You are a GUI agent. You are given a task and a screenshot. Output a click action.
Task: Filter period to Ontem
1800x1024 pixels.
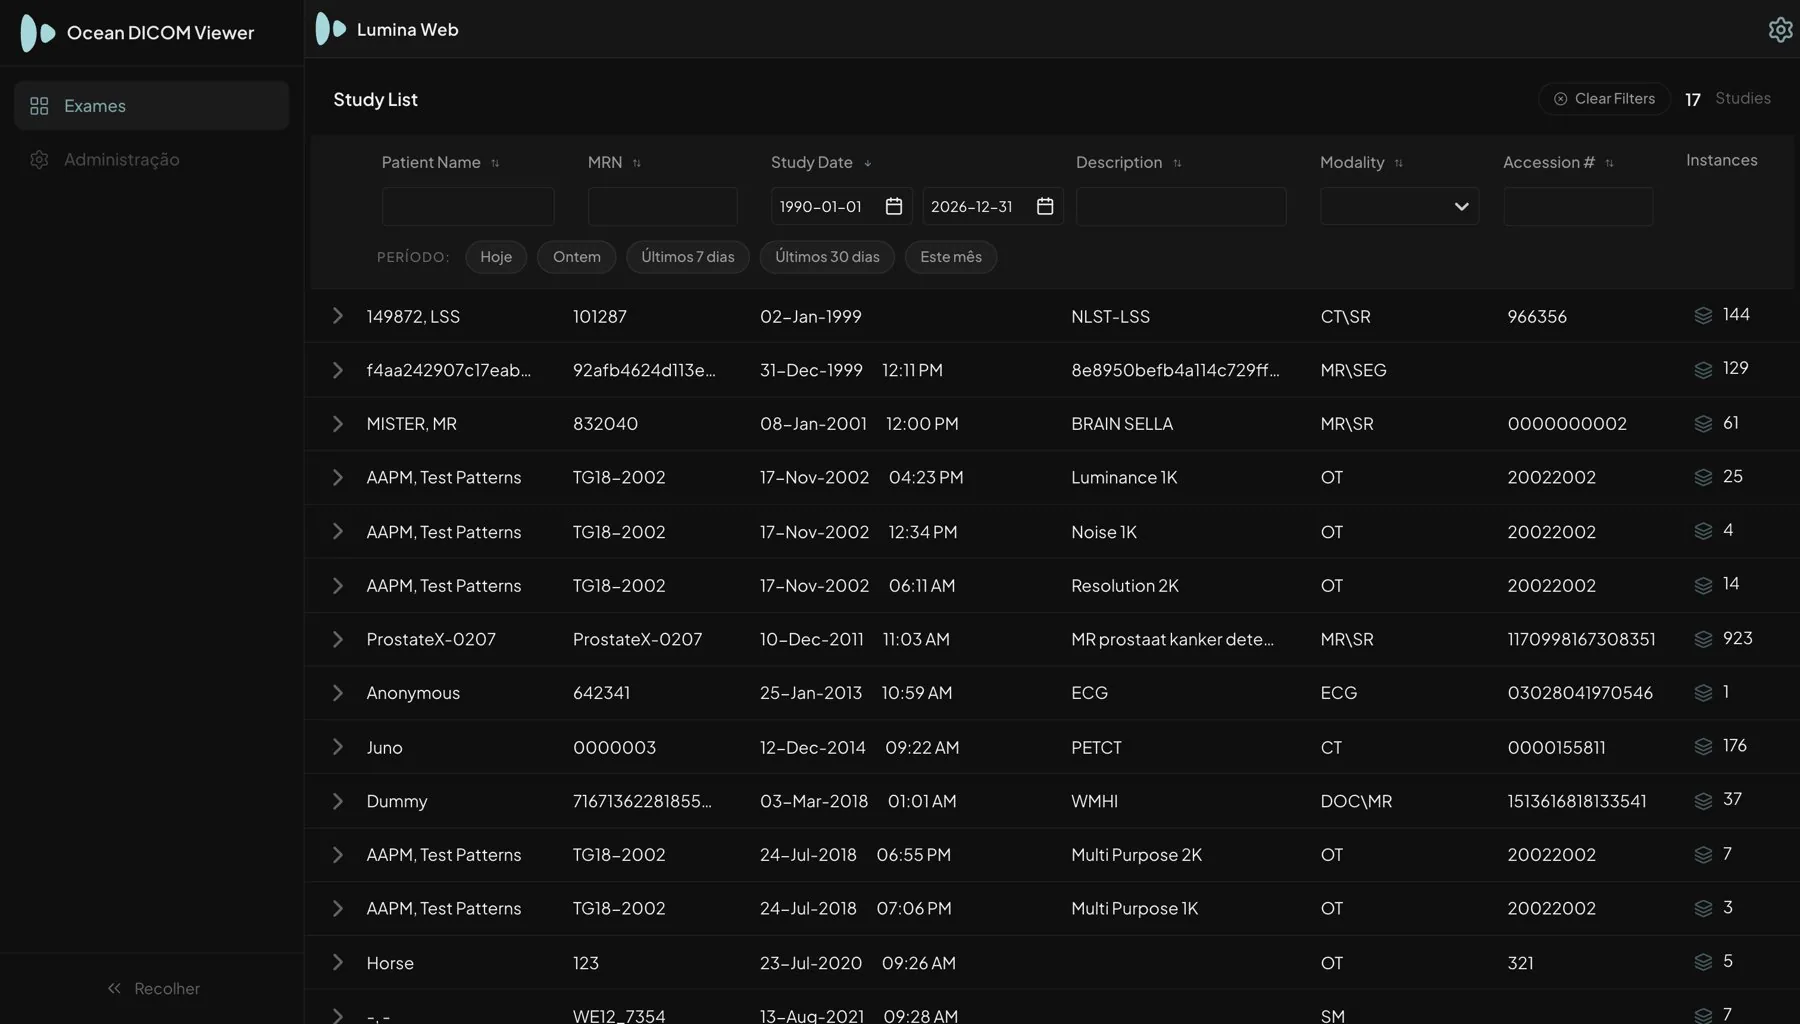pos(577,257)
